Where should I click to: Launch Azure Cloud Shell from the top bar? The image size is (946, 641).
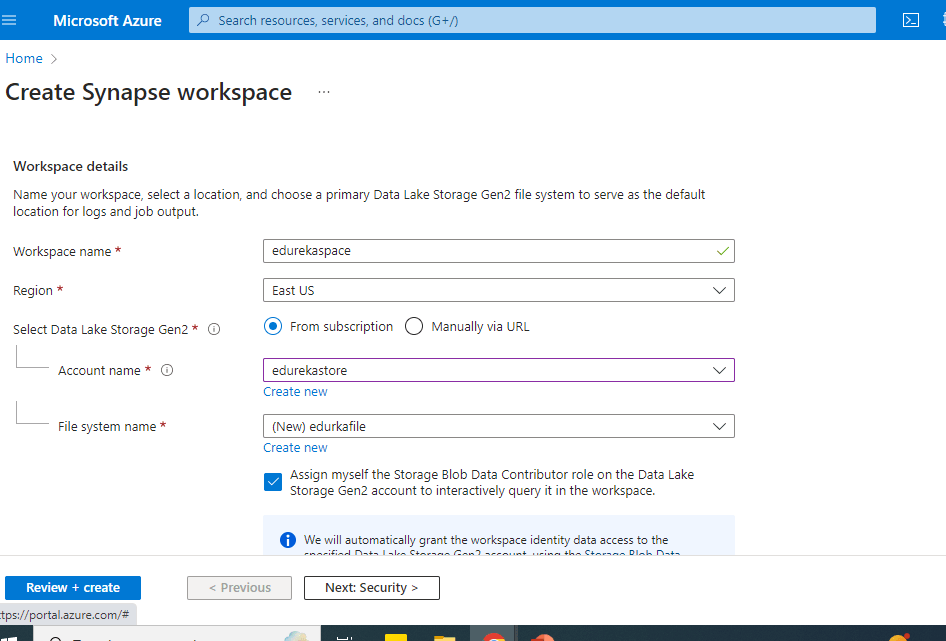tap(911, 19)
